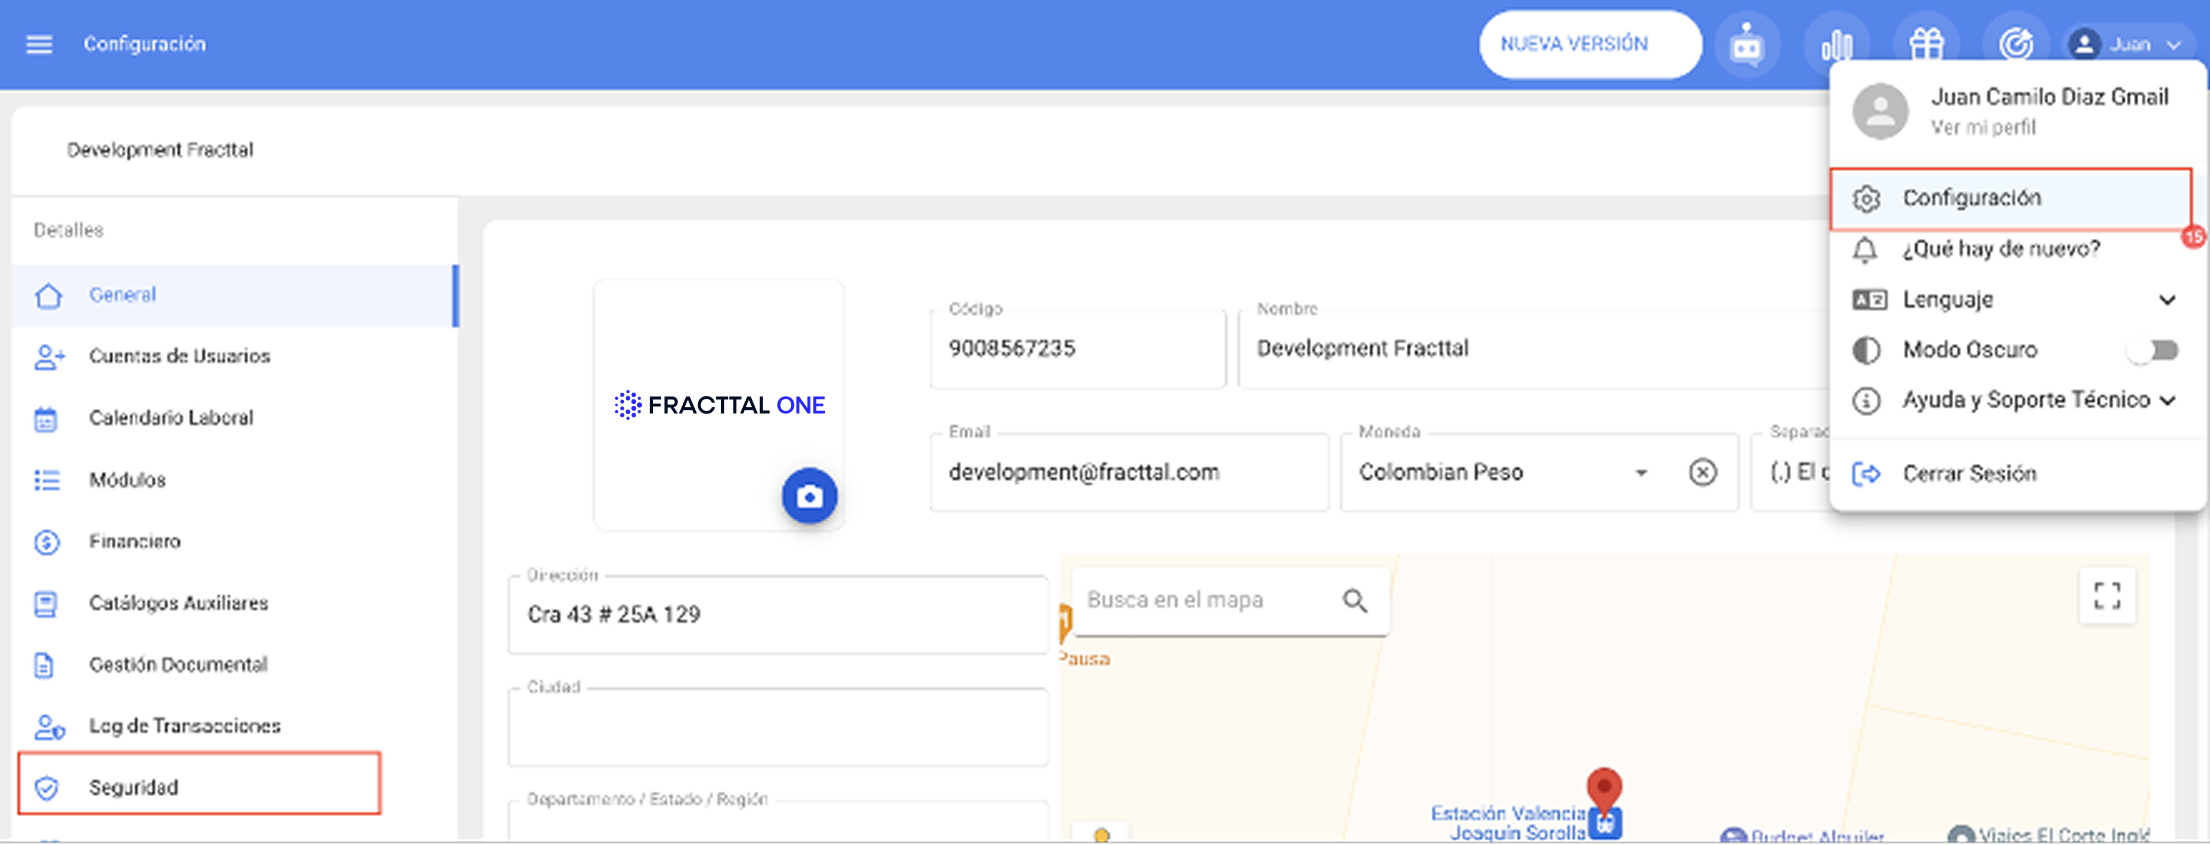Click the Departamento / Estado / Región field
Viewport: 2210px width, 845px height.
(778, 820)
